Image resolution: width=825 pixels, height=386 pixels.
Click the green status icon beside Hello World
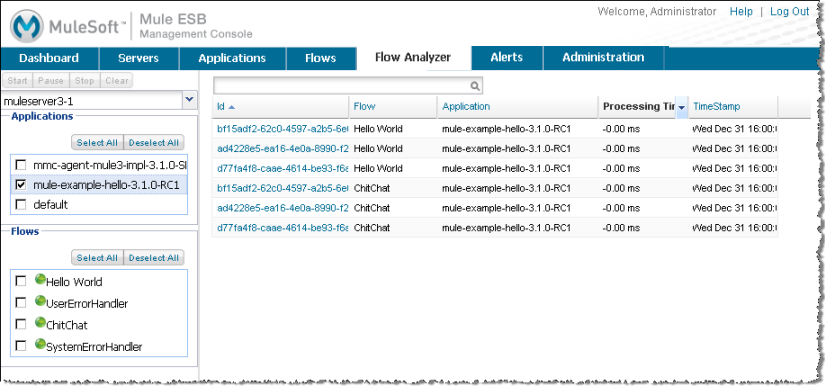(40, 280)
